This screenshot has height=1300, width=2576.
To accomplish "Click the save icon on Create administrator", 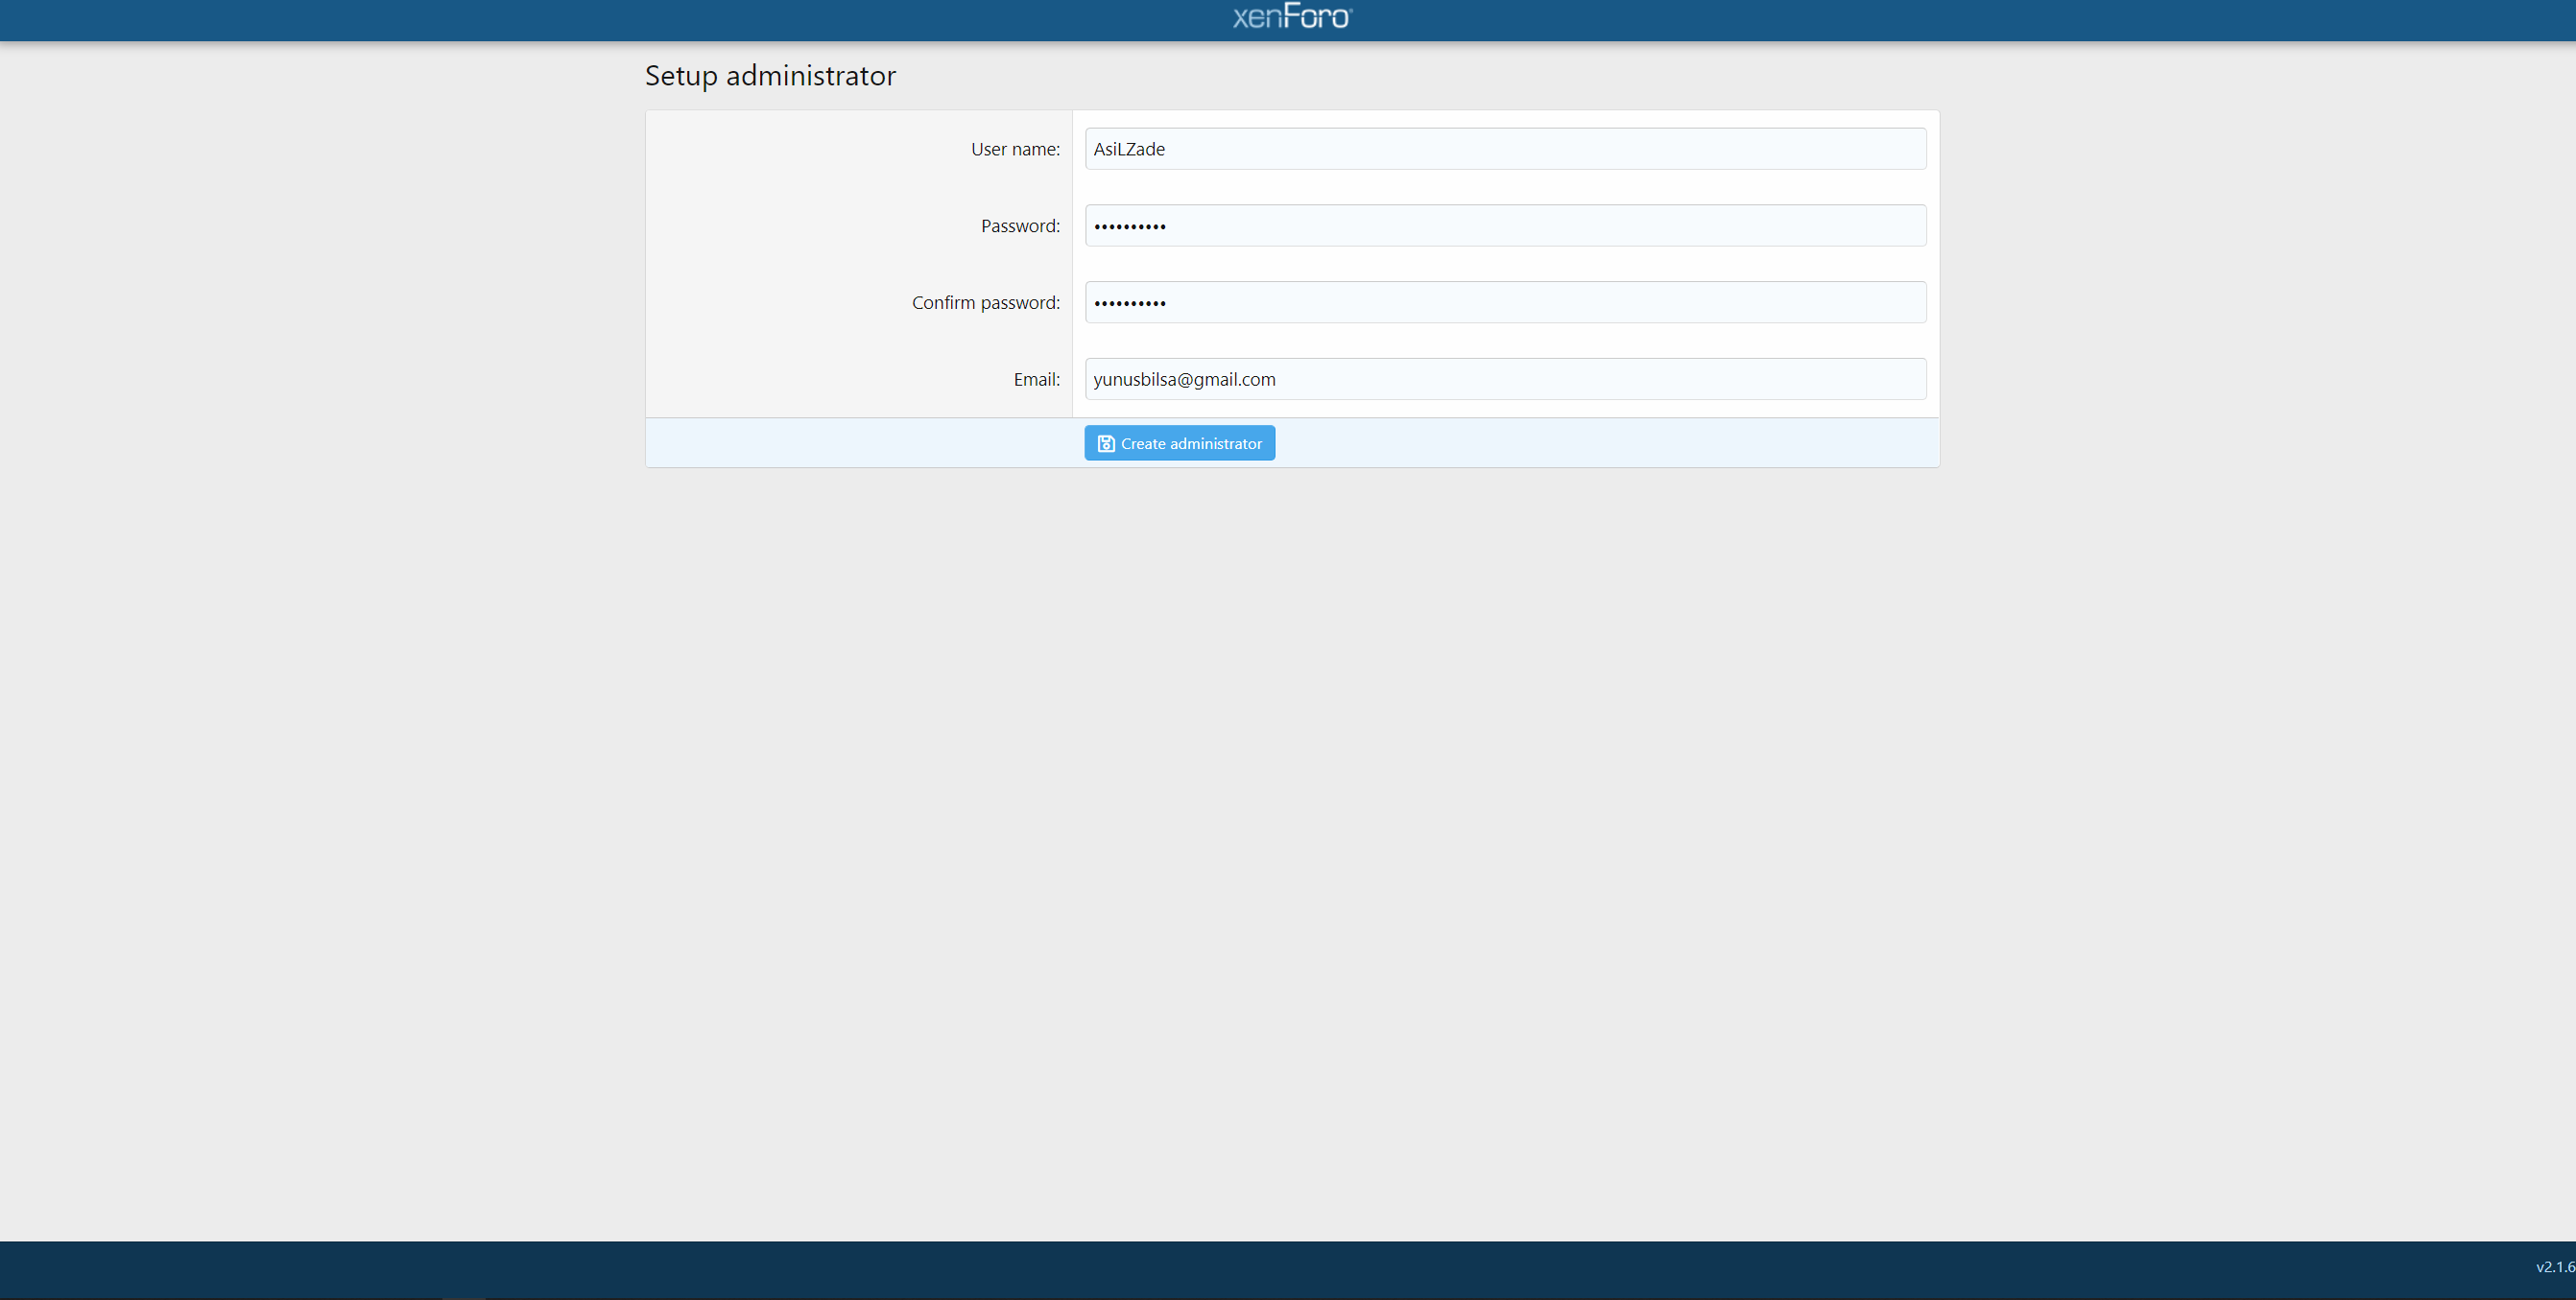I will (x=1105, y=444).
